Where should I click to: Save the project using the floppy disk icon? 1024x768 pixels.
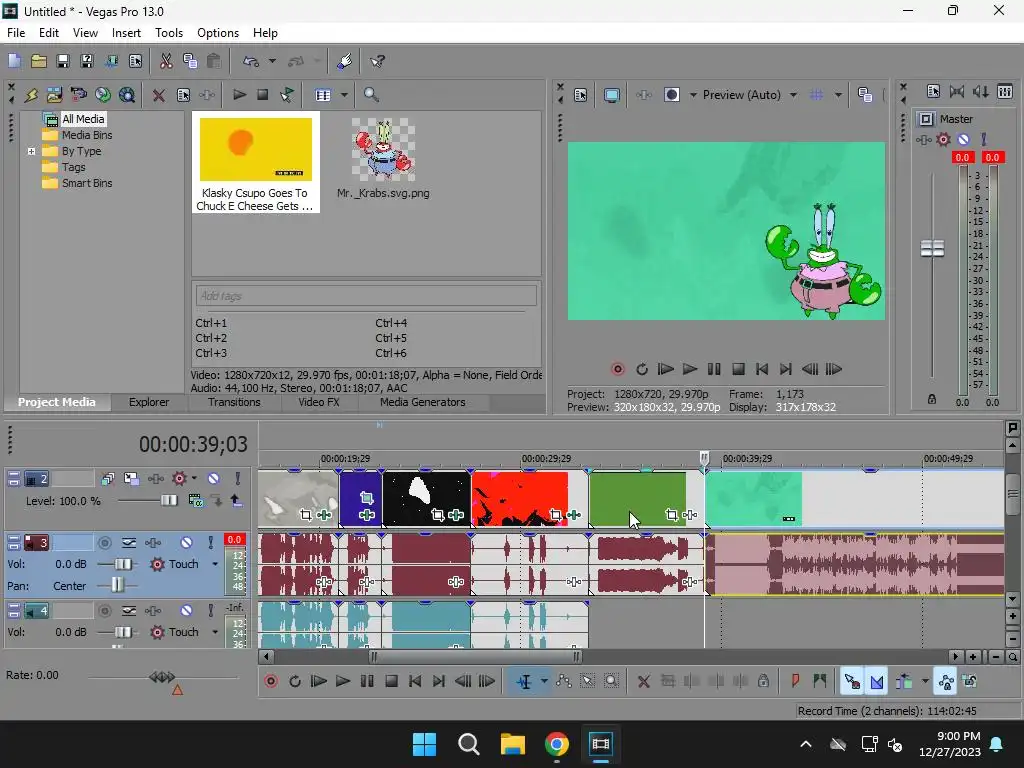(63, 61)
